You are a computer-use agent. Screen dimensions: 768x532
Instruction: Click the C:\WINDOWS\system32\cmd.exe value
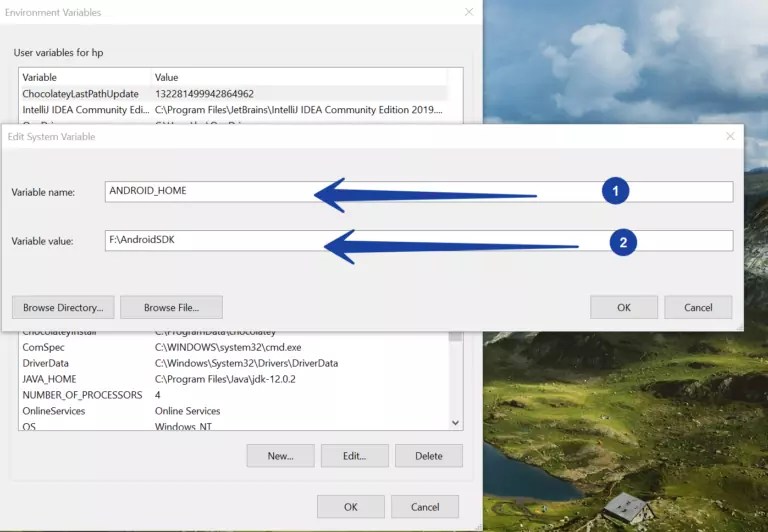pos(228,347)
